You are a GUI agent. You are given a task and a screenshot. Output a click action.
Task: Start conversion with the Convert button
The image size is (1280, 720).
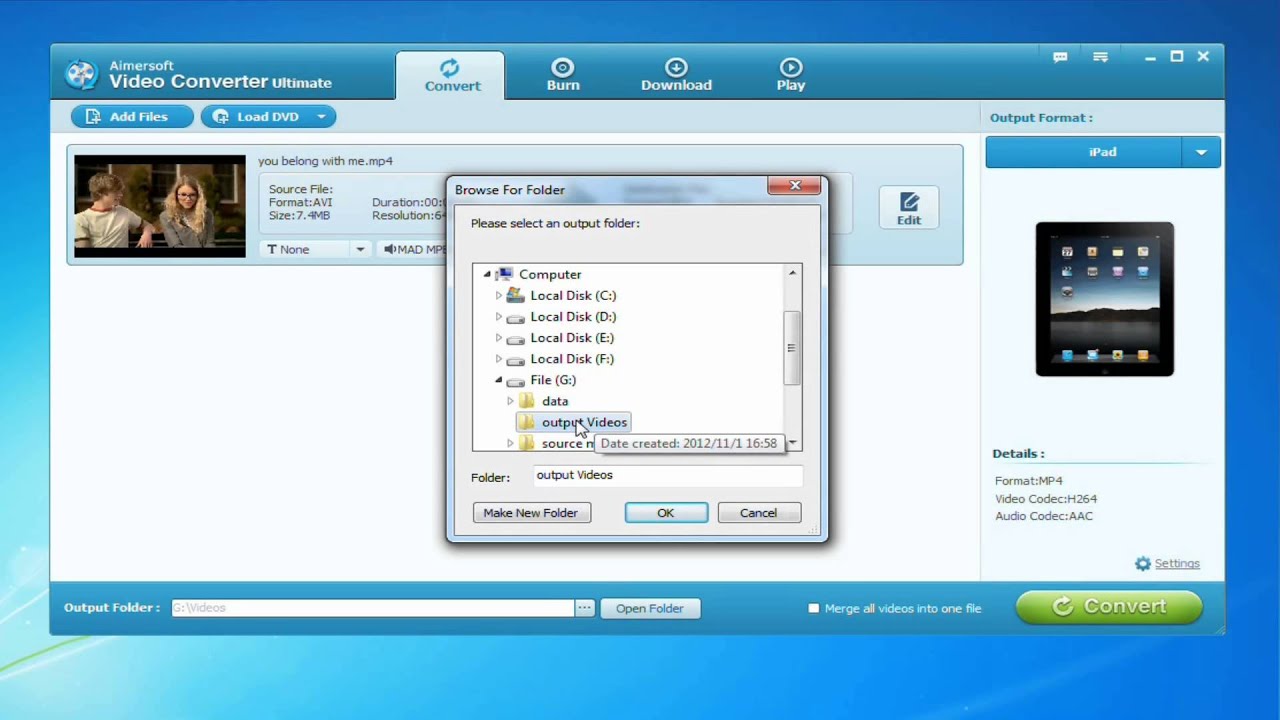[x=1109, y=607]
